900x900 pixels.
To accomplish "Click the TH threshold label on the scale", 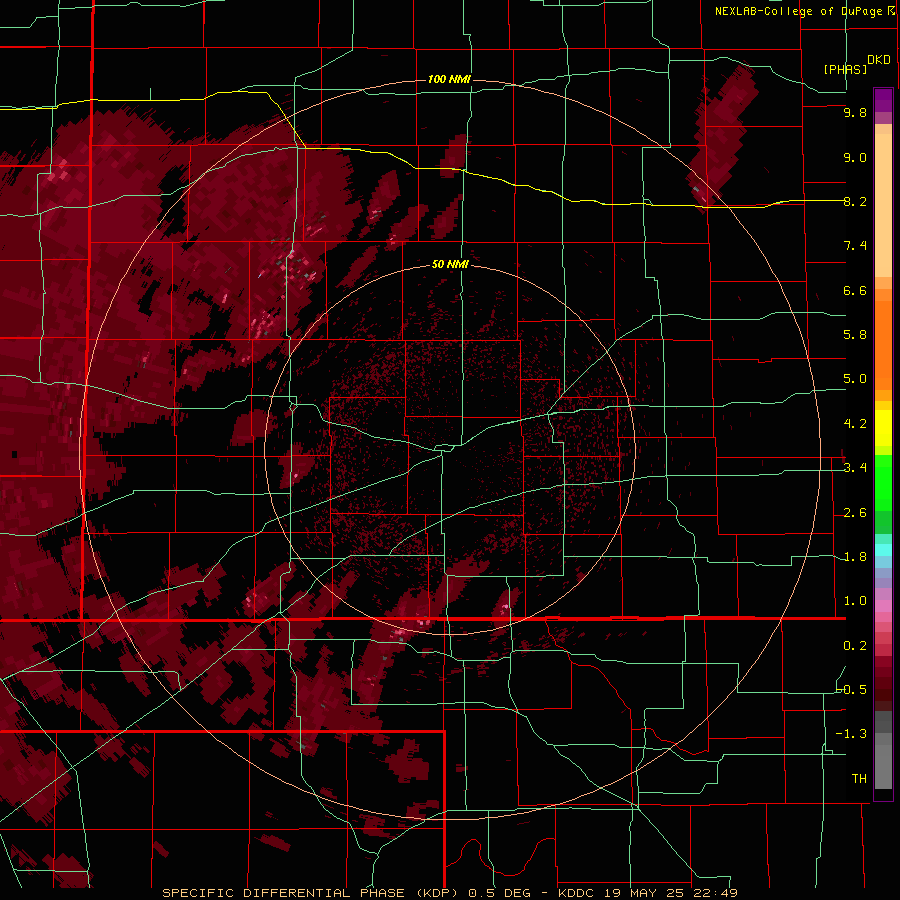I will 859,779.
